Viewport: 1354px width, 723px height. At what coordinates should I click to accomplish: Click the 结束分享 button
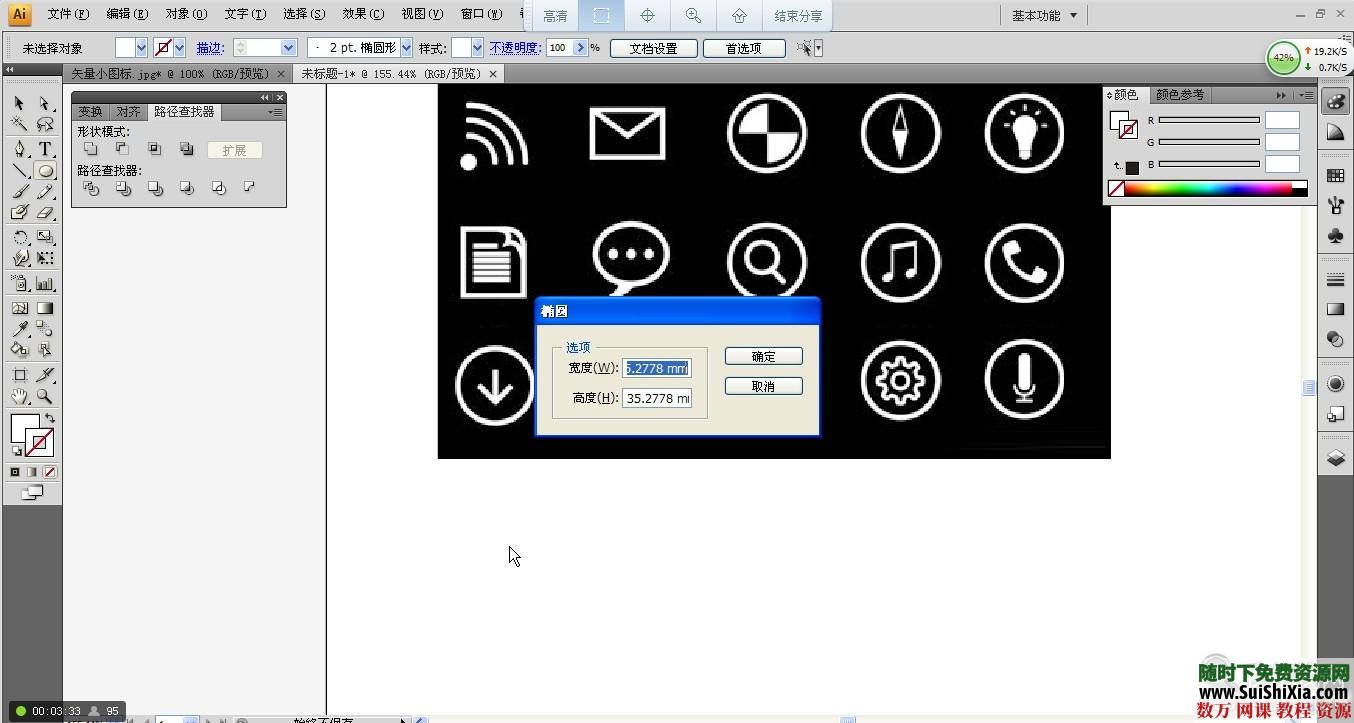pyautogui.click(x=798, y=16)
